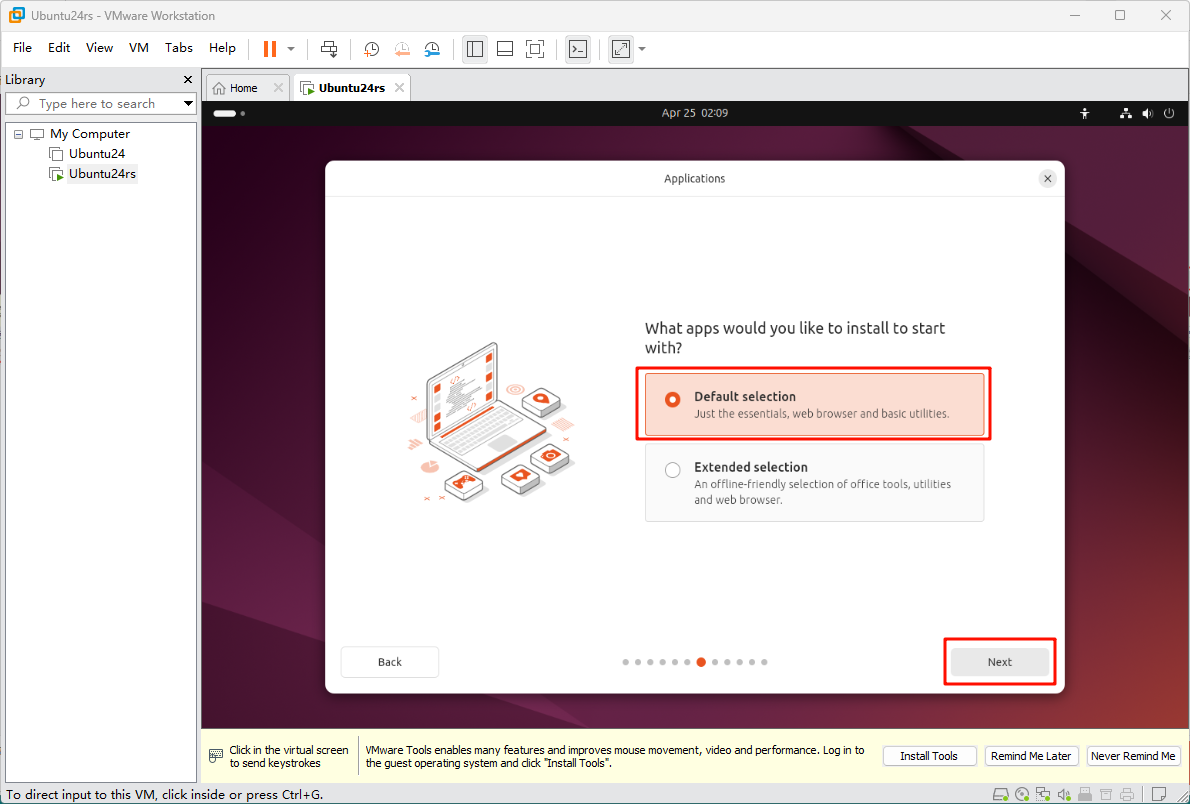Open the VM menu
This screenshot has width=1190, height=804.
[x=139, y=48]
